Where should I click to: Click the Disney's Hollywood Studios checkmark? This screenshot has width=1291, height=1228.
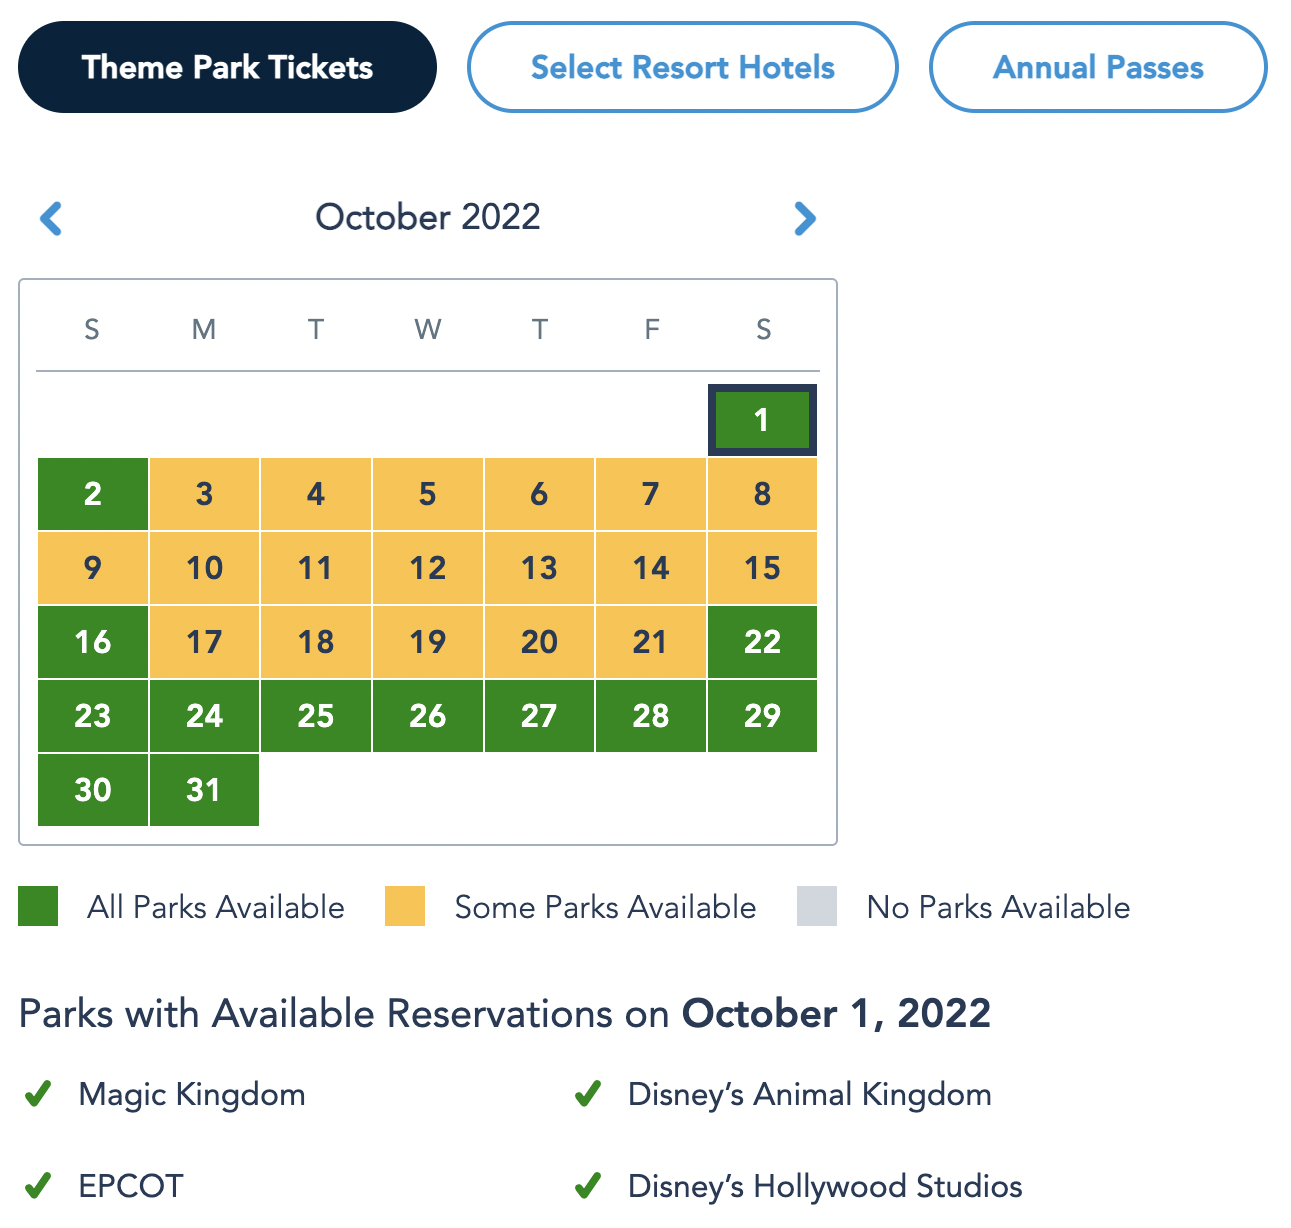tap(588, 1186)
